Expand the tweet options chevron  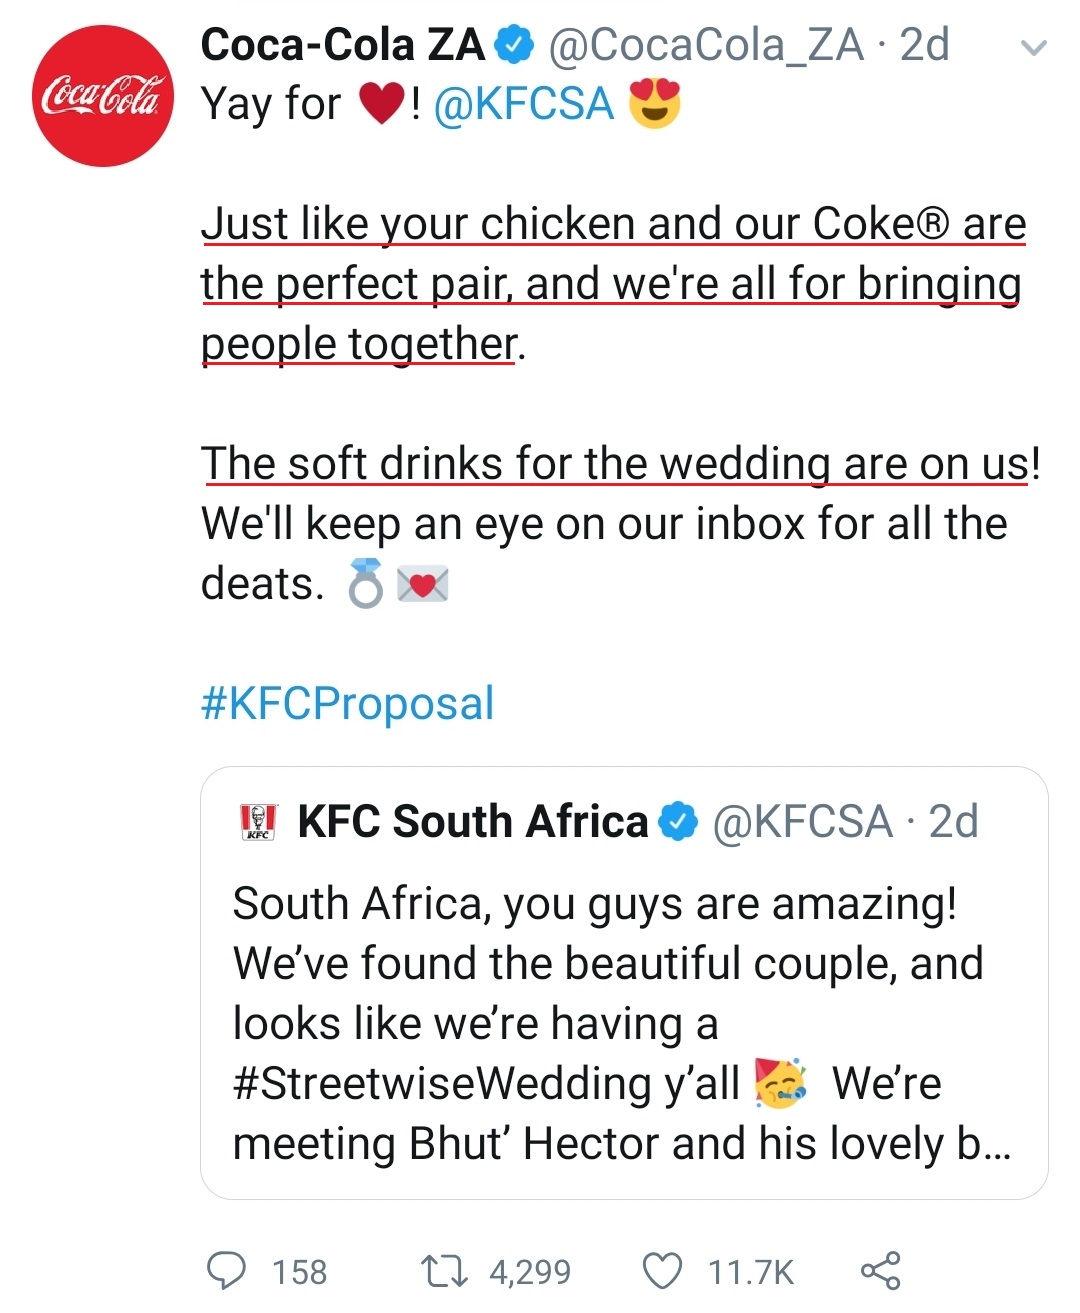click(1036, 47)
